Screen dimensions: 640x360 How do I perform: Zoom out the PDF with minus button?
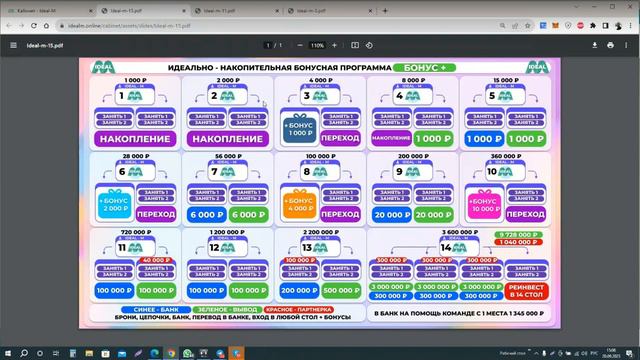pyautogui.click(x=300, y=45)
